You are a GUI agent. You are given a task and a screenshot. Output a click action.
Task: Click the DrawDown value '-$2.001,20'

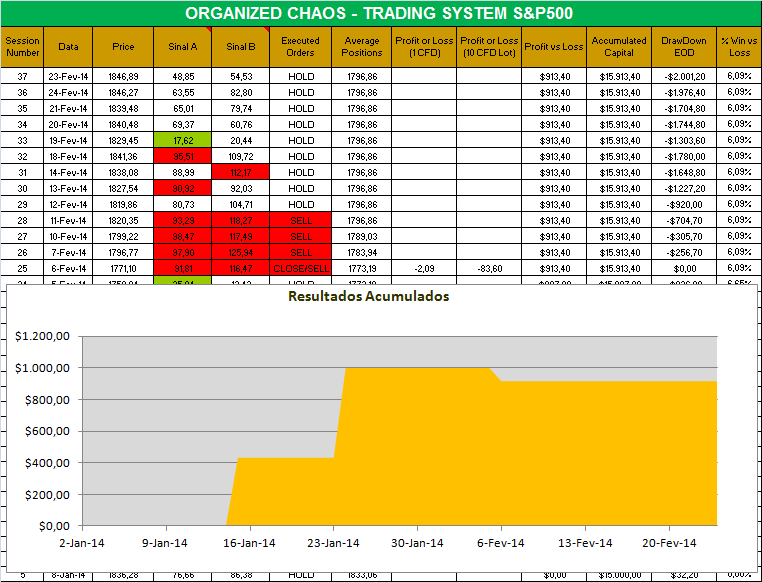coord(684,76)
